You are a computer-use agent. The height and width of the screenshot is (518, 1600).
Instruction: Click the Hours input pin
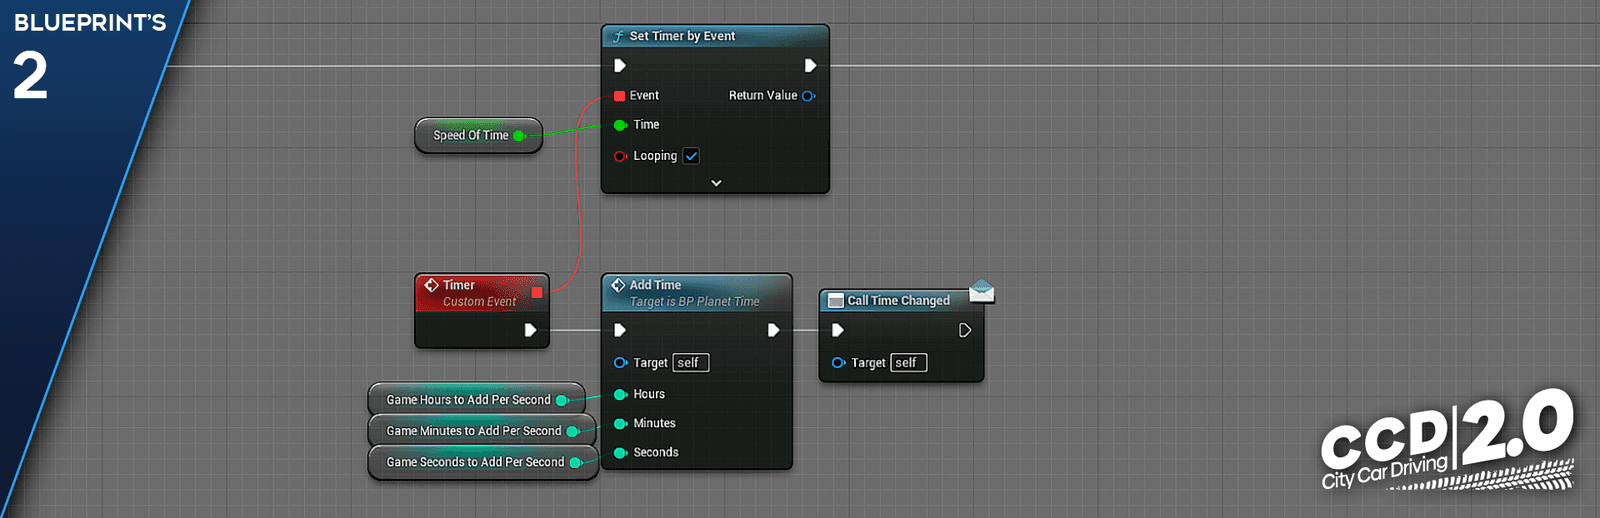pos(620,394)
